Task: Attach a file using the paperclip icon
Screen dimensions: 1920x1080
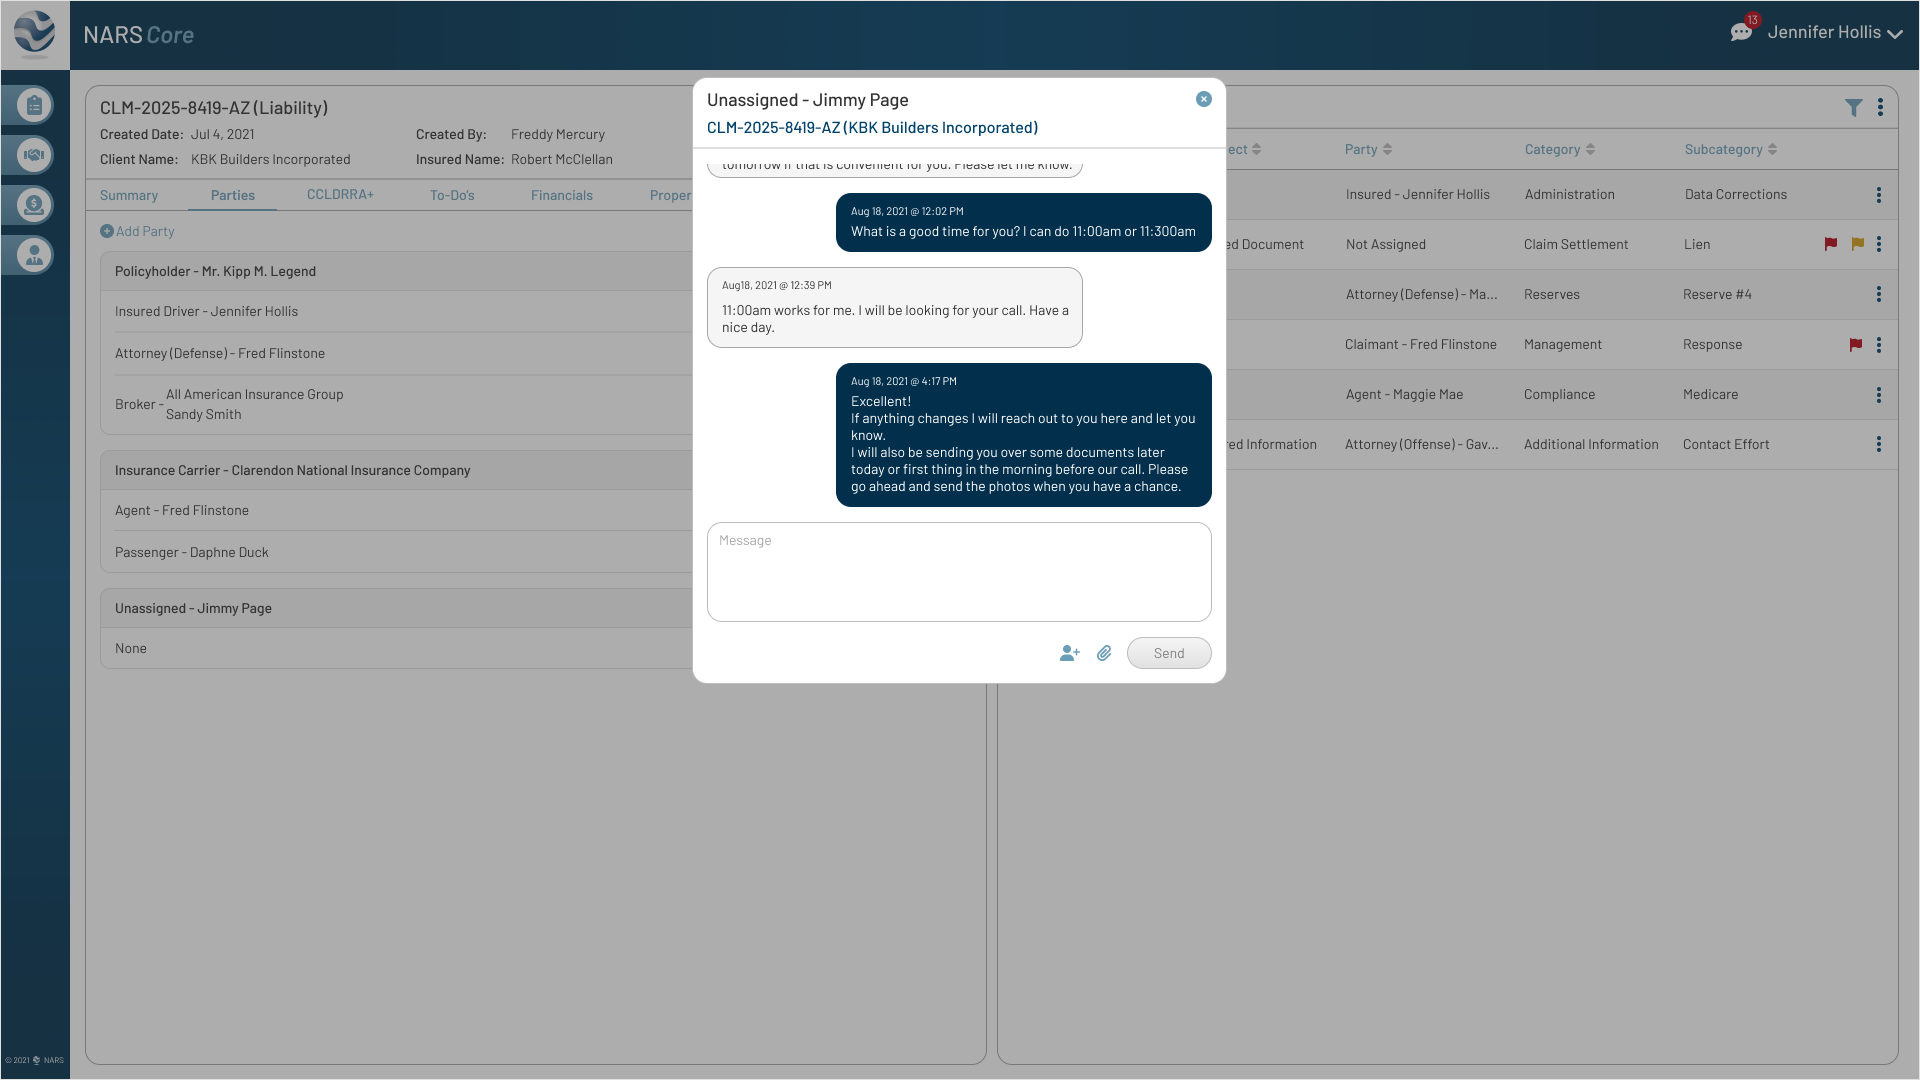Action: 1104,653
